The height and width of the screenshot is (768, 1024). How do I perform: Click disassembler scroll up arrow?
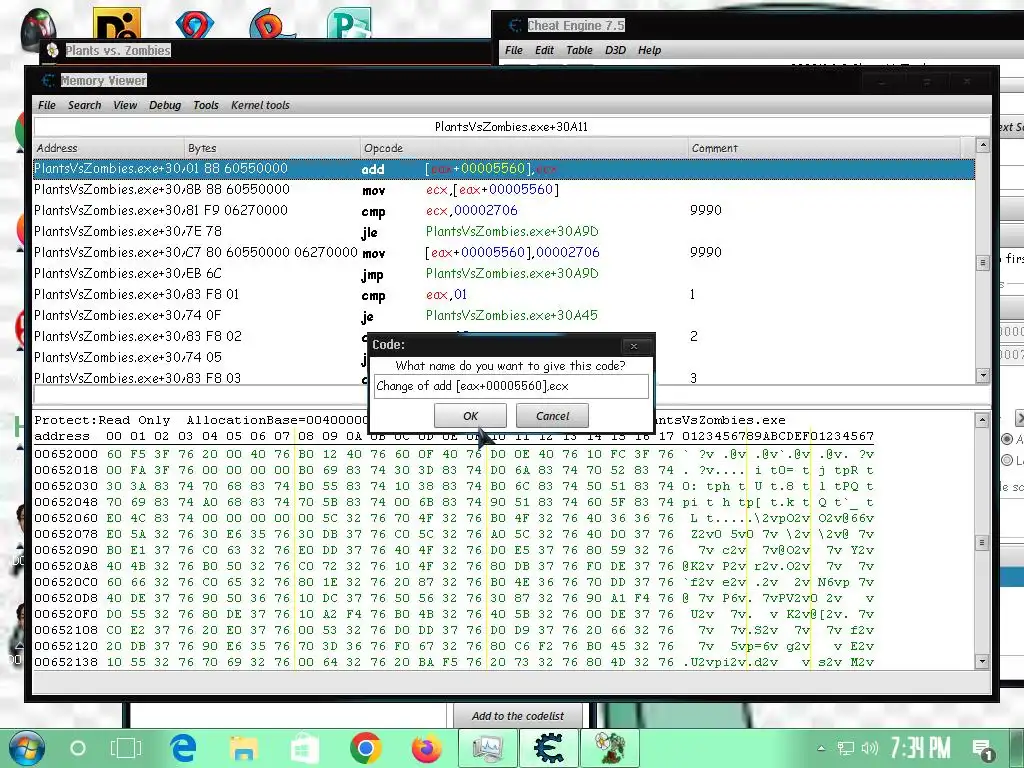982,146
